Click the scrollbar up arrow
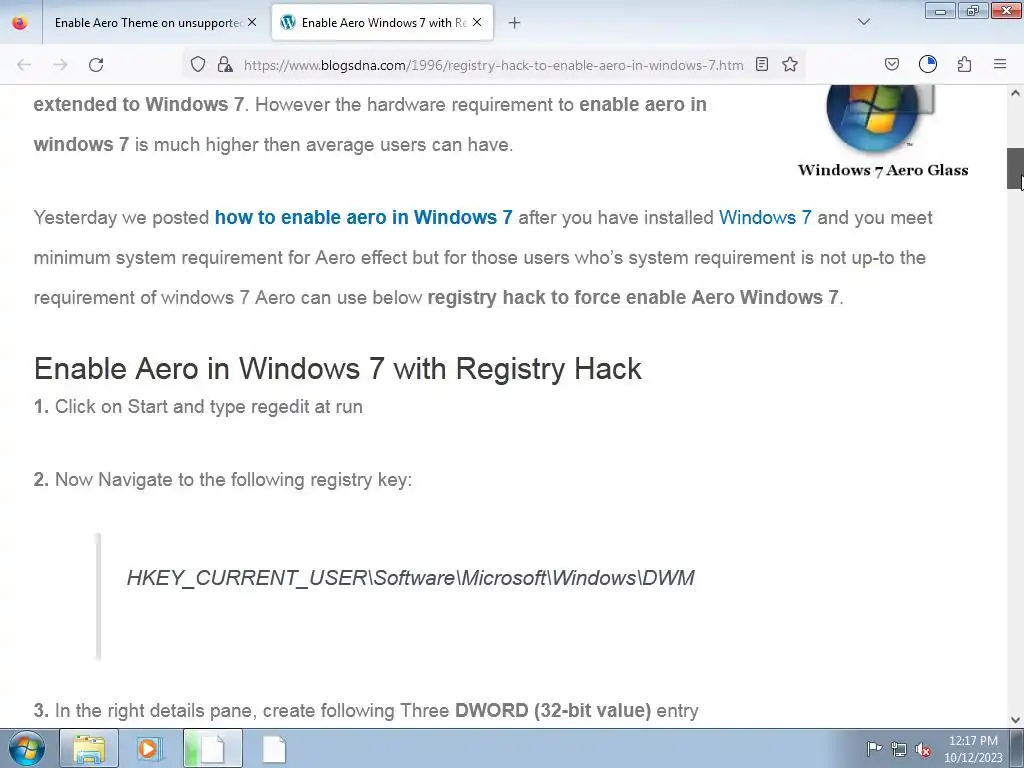1024x768 pixels. (x=1015, y=93)
